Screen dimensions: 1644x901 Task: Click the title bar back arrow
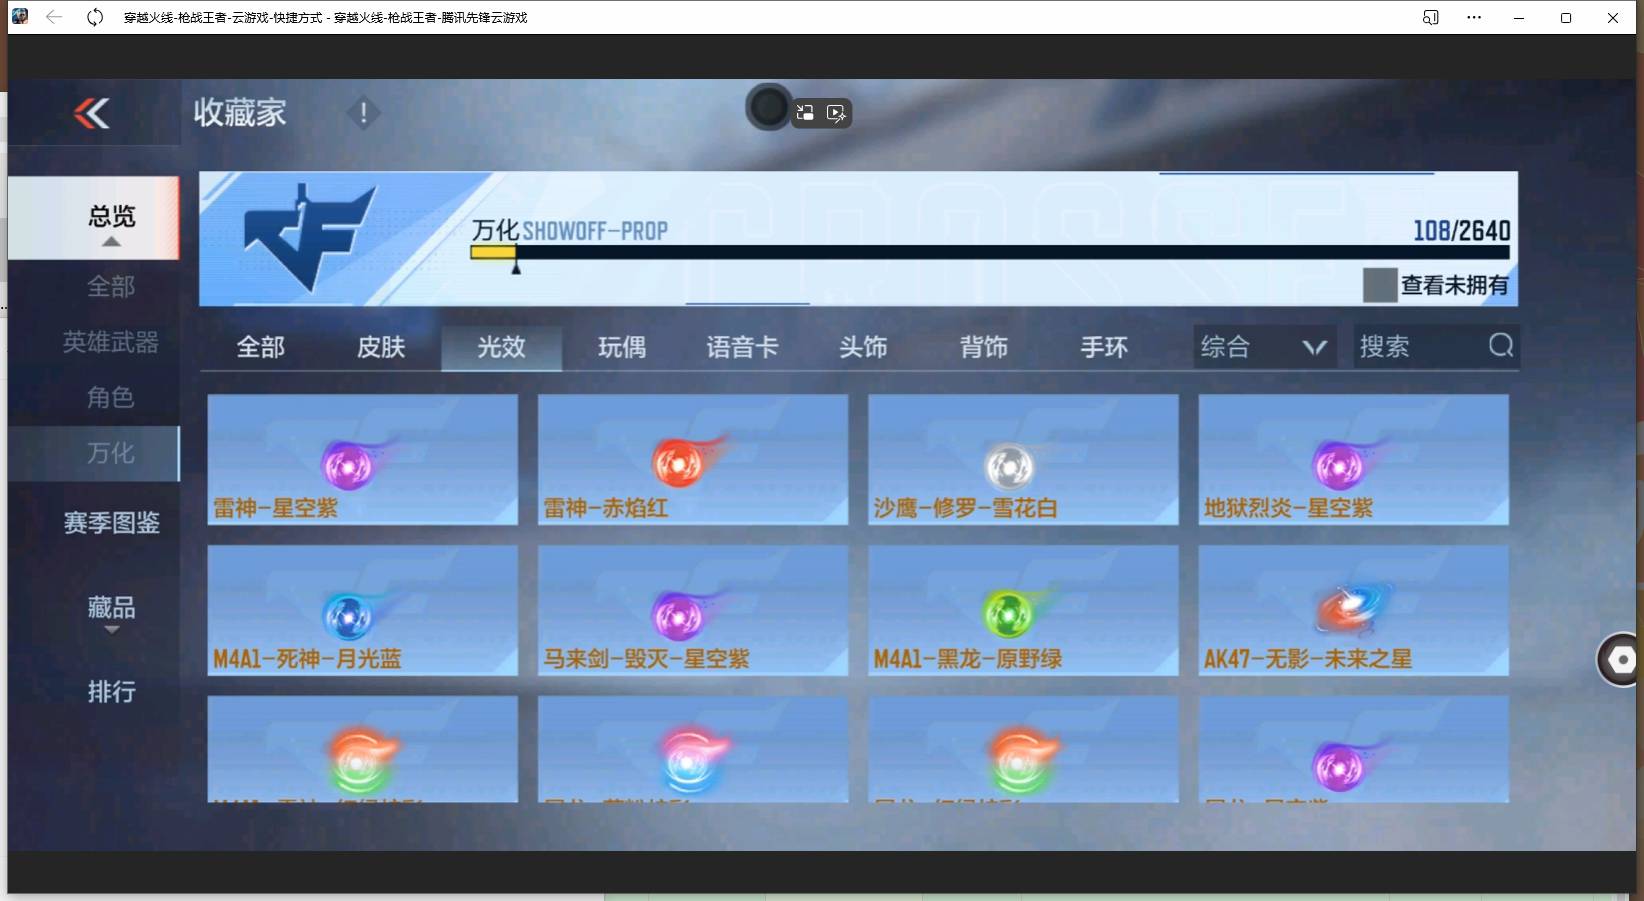pos(54,17)
